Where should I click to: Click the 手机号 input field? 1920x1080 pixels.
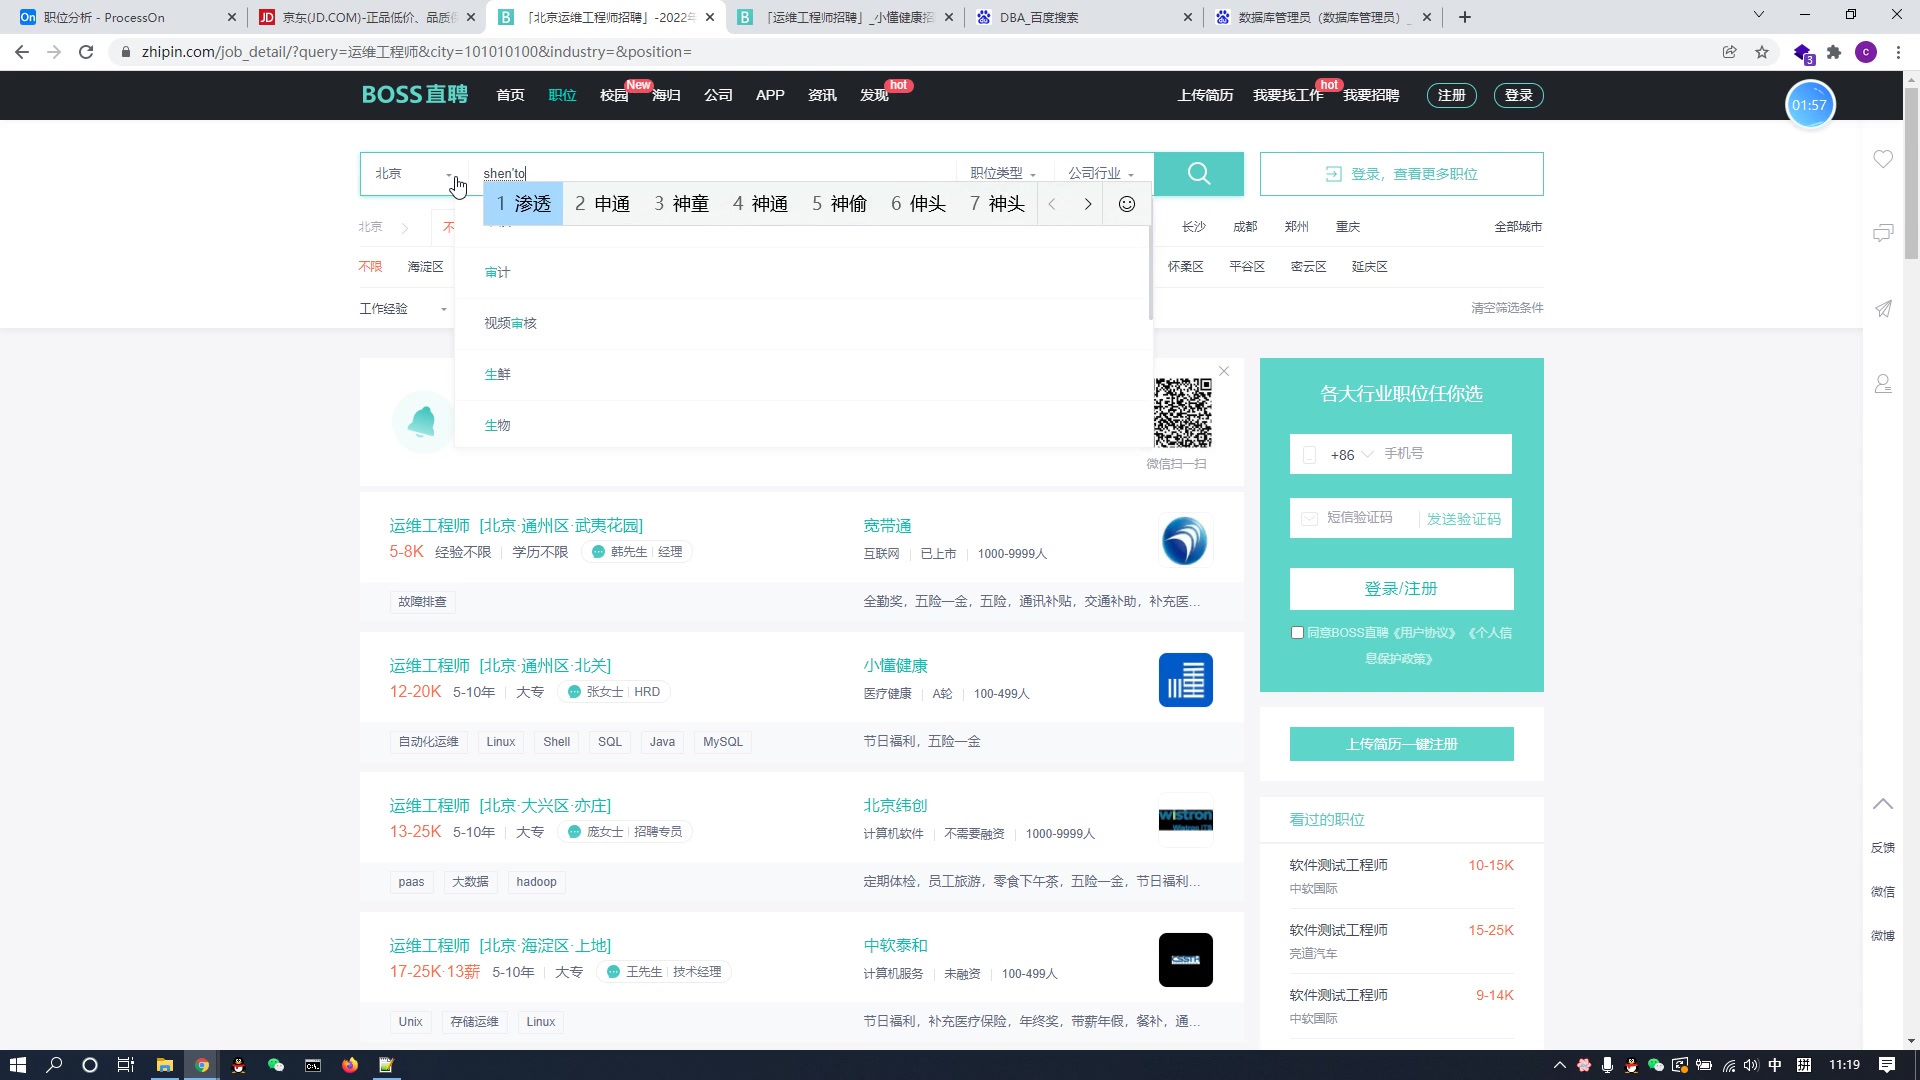point(1443,454)
